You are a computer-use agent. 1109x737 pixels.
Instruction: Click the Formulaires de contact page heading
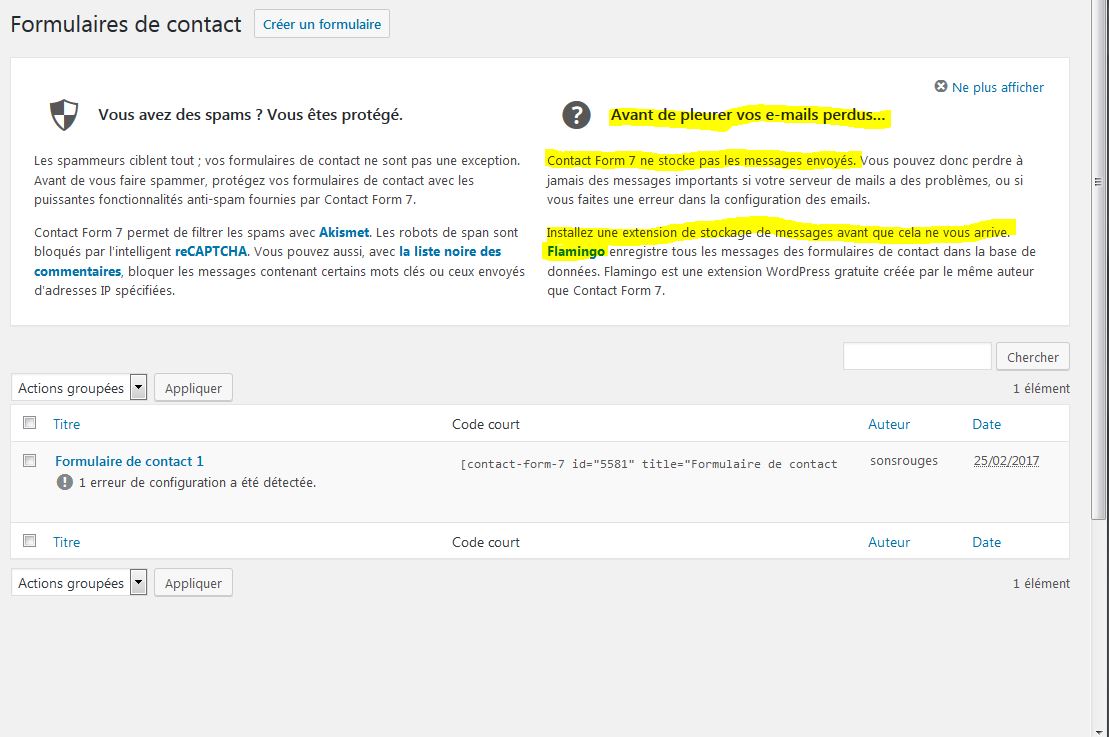point(126,24)
